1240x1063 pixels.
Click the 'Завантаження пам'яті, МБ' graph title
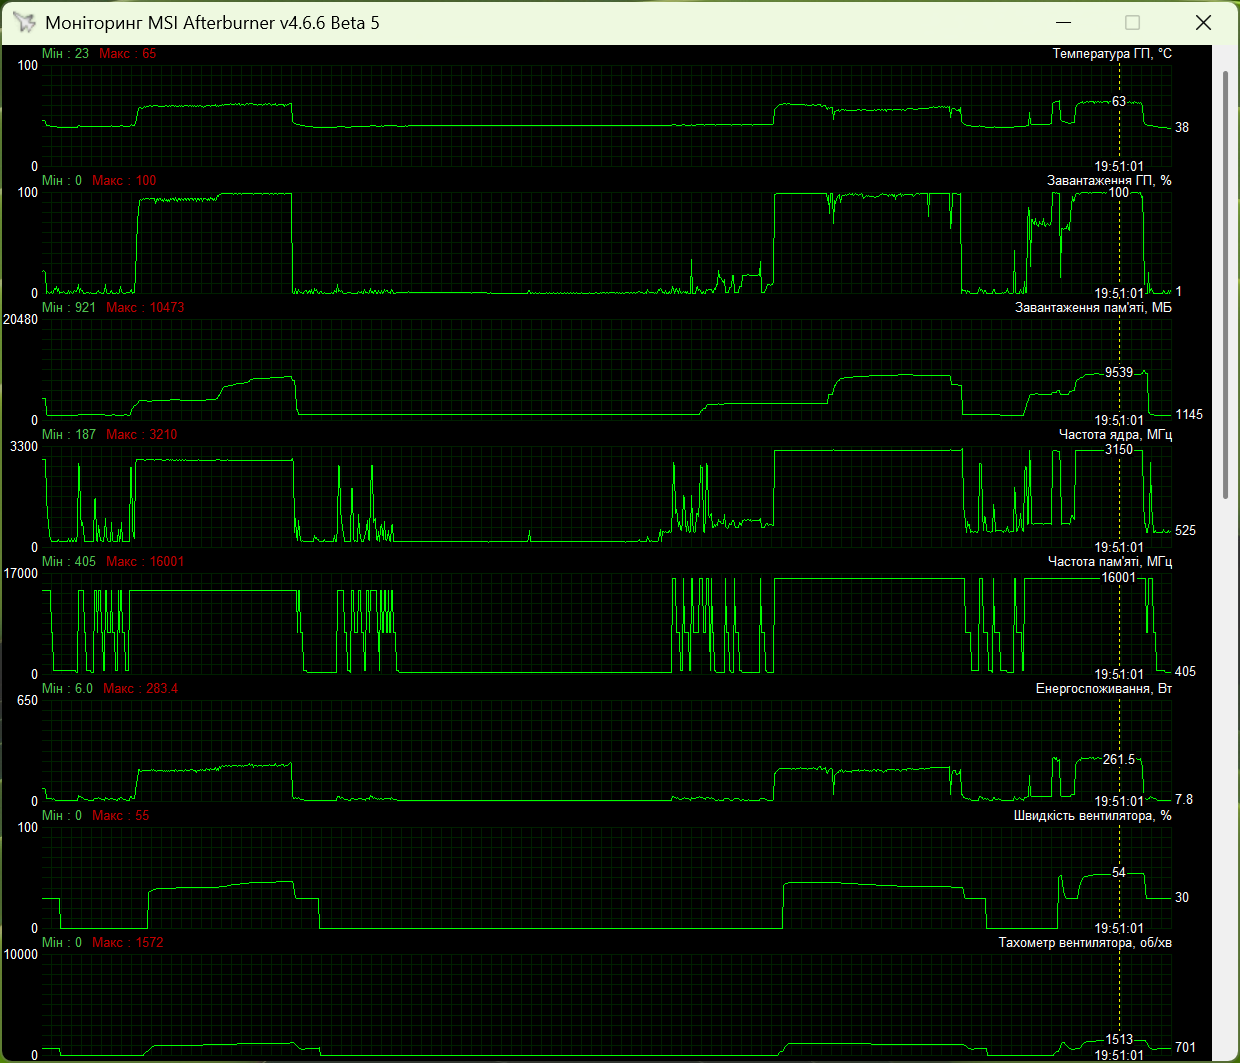1093,308
